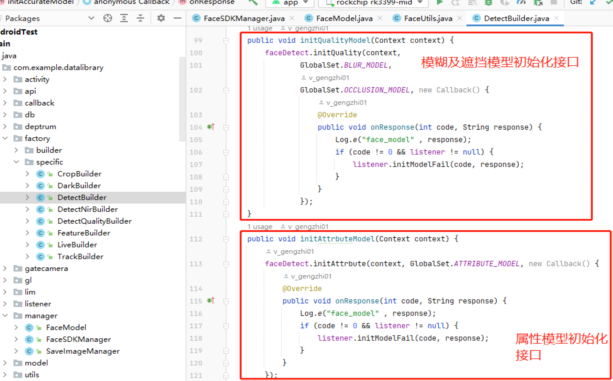The image size is (613, 381).
Task: Click the green Run button
Action: point(439,2)
